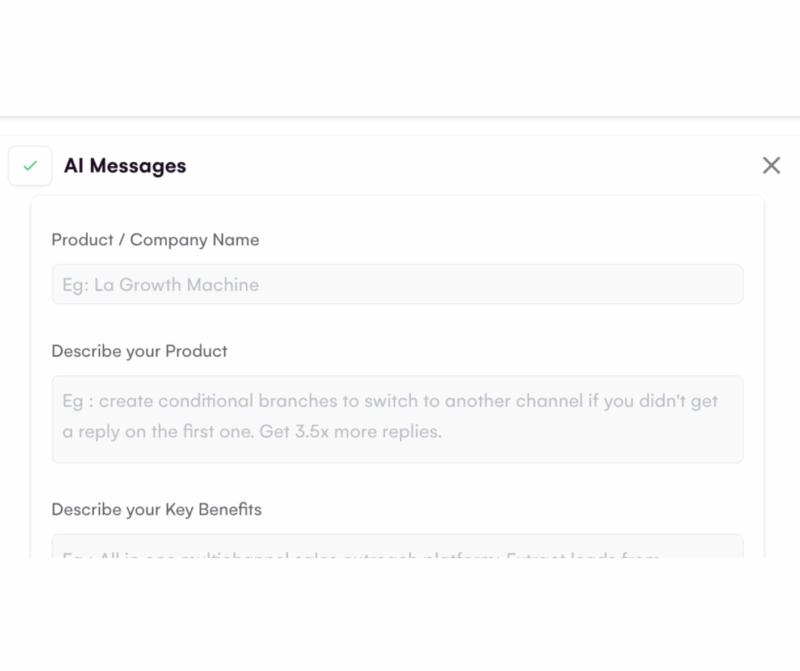Toggle the AI Messages check box
800x671 pixels.
pos(30,166)
